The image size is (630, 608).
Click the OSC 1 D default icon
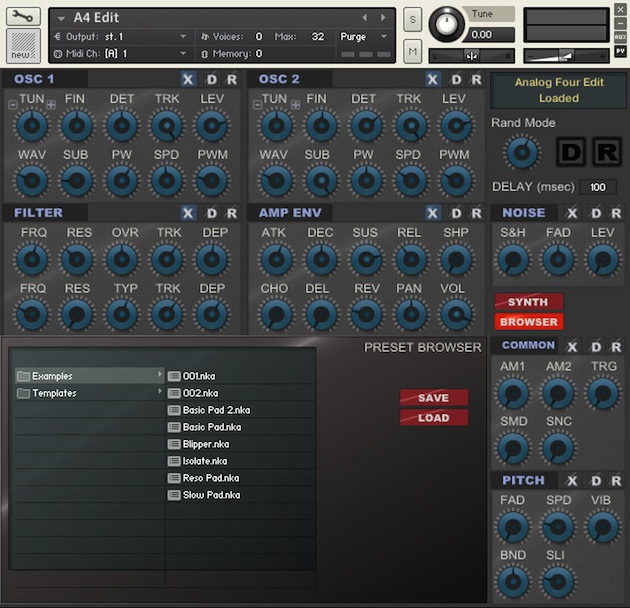tap(212, 79)
